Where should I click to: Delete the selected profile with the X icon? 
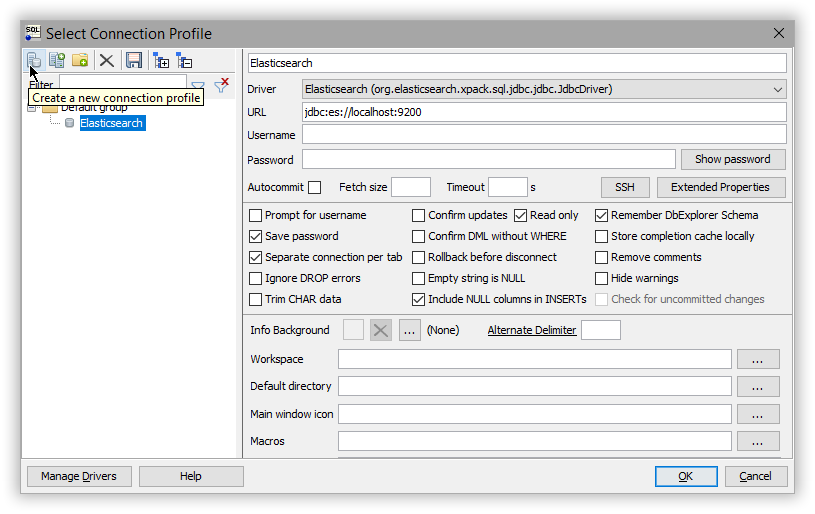[106, 60]
